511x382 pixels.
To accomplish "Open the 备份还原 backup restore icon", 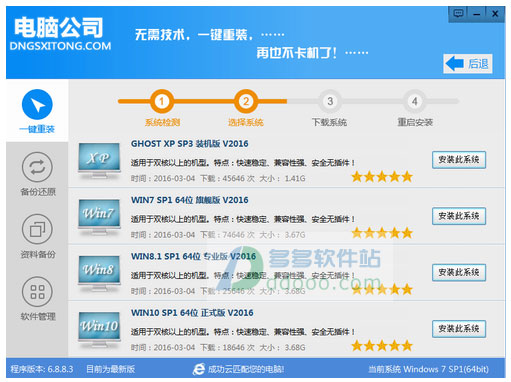I will click(37, 167).
